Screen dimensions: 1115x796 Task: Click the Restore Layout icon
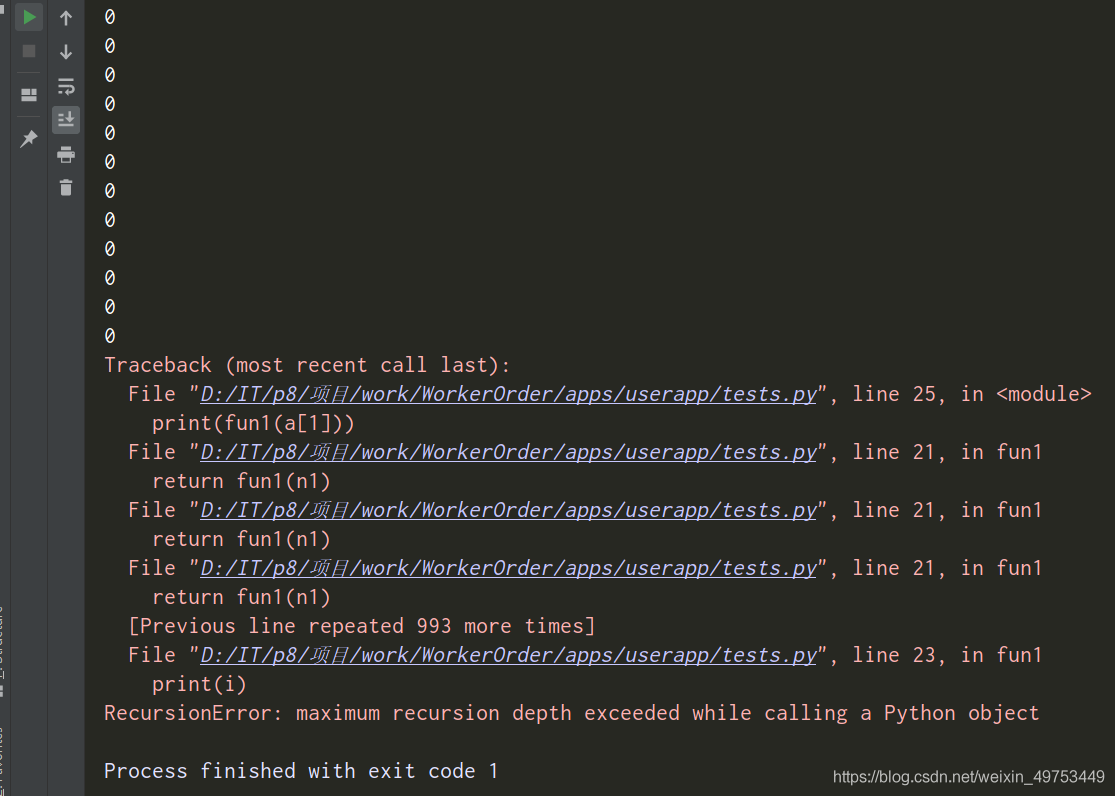[x=29, y=95]
